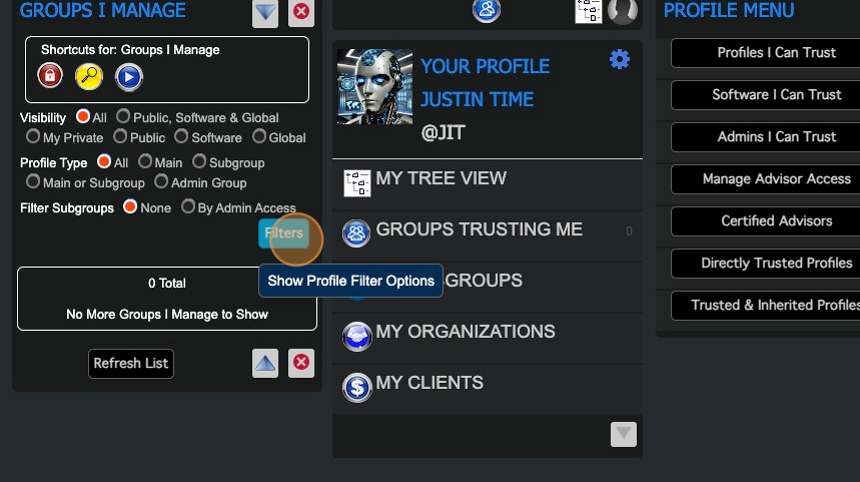Open MY ORGANIZATIONS menu item

(488, 338)
